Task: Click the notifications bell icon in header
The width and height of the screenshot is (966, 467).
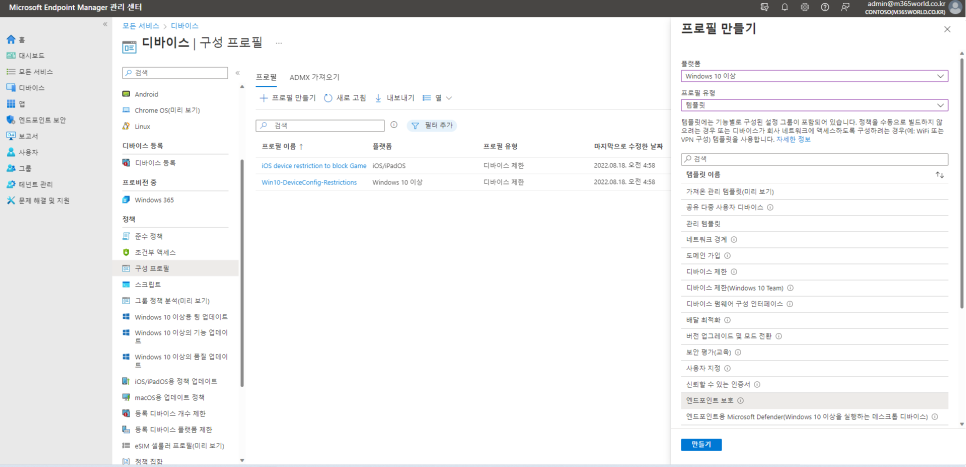Action: [784, 7]
